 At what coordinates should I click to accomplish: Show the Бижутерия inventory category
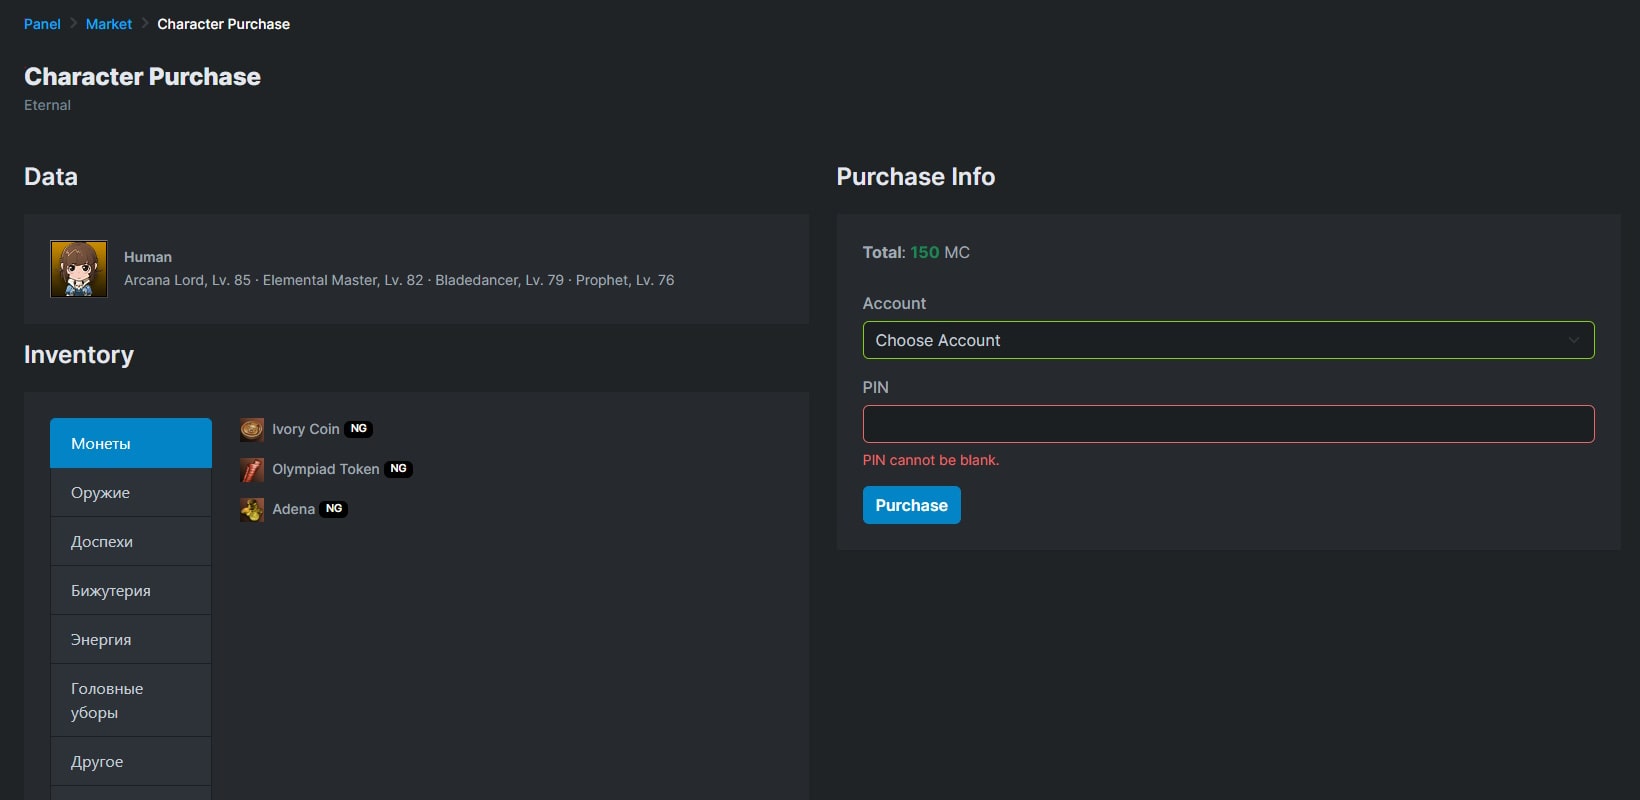[131, 591]
